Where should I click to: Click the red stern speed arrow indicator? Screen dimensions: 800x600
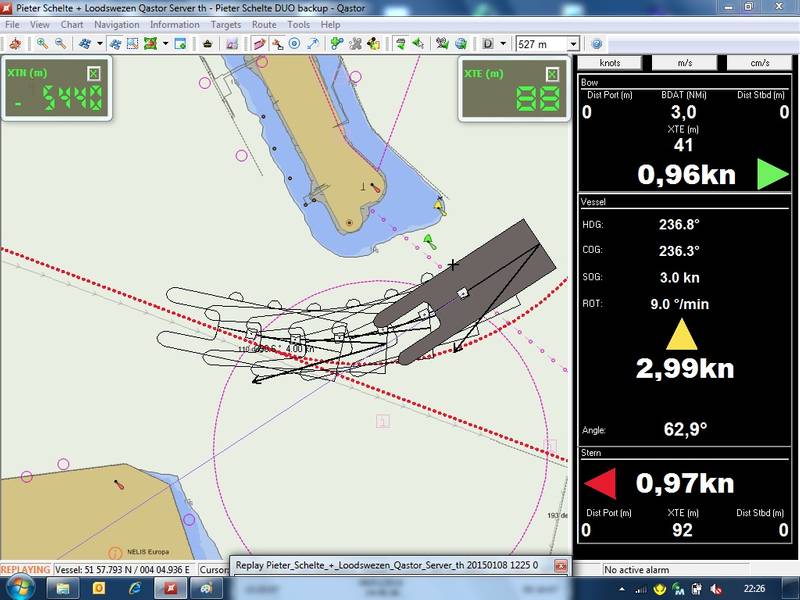pyautogui.click(x=600, y=483)
